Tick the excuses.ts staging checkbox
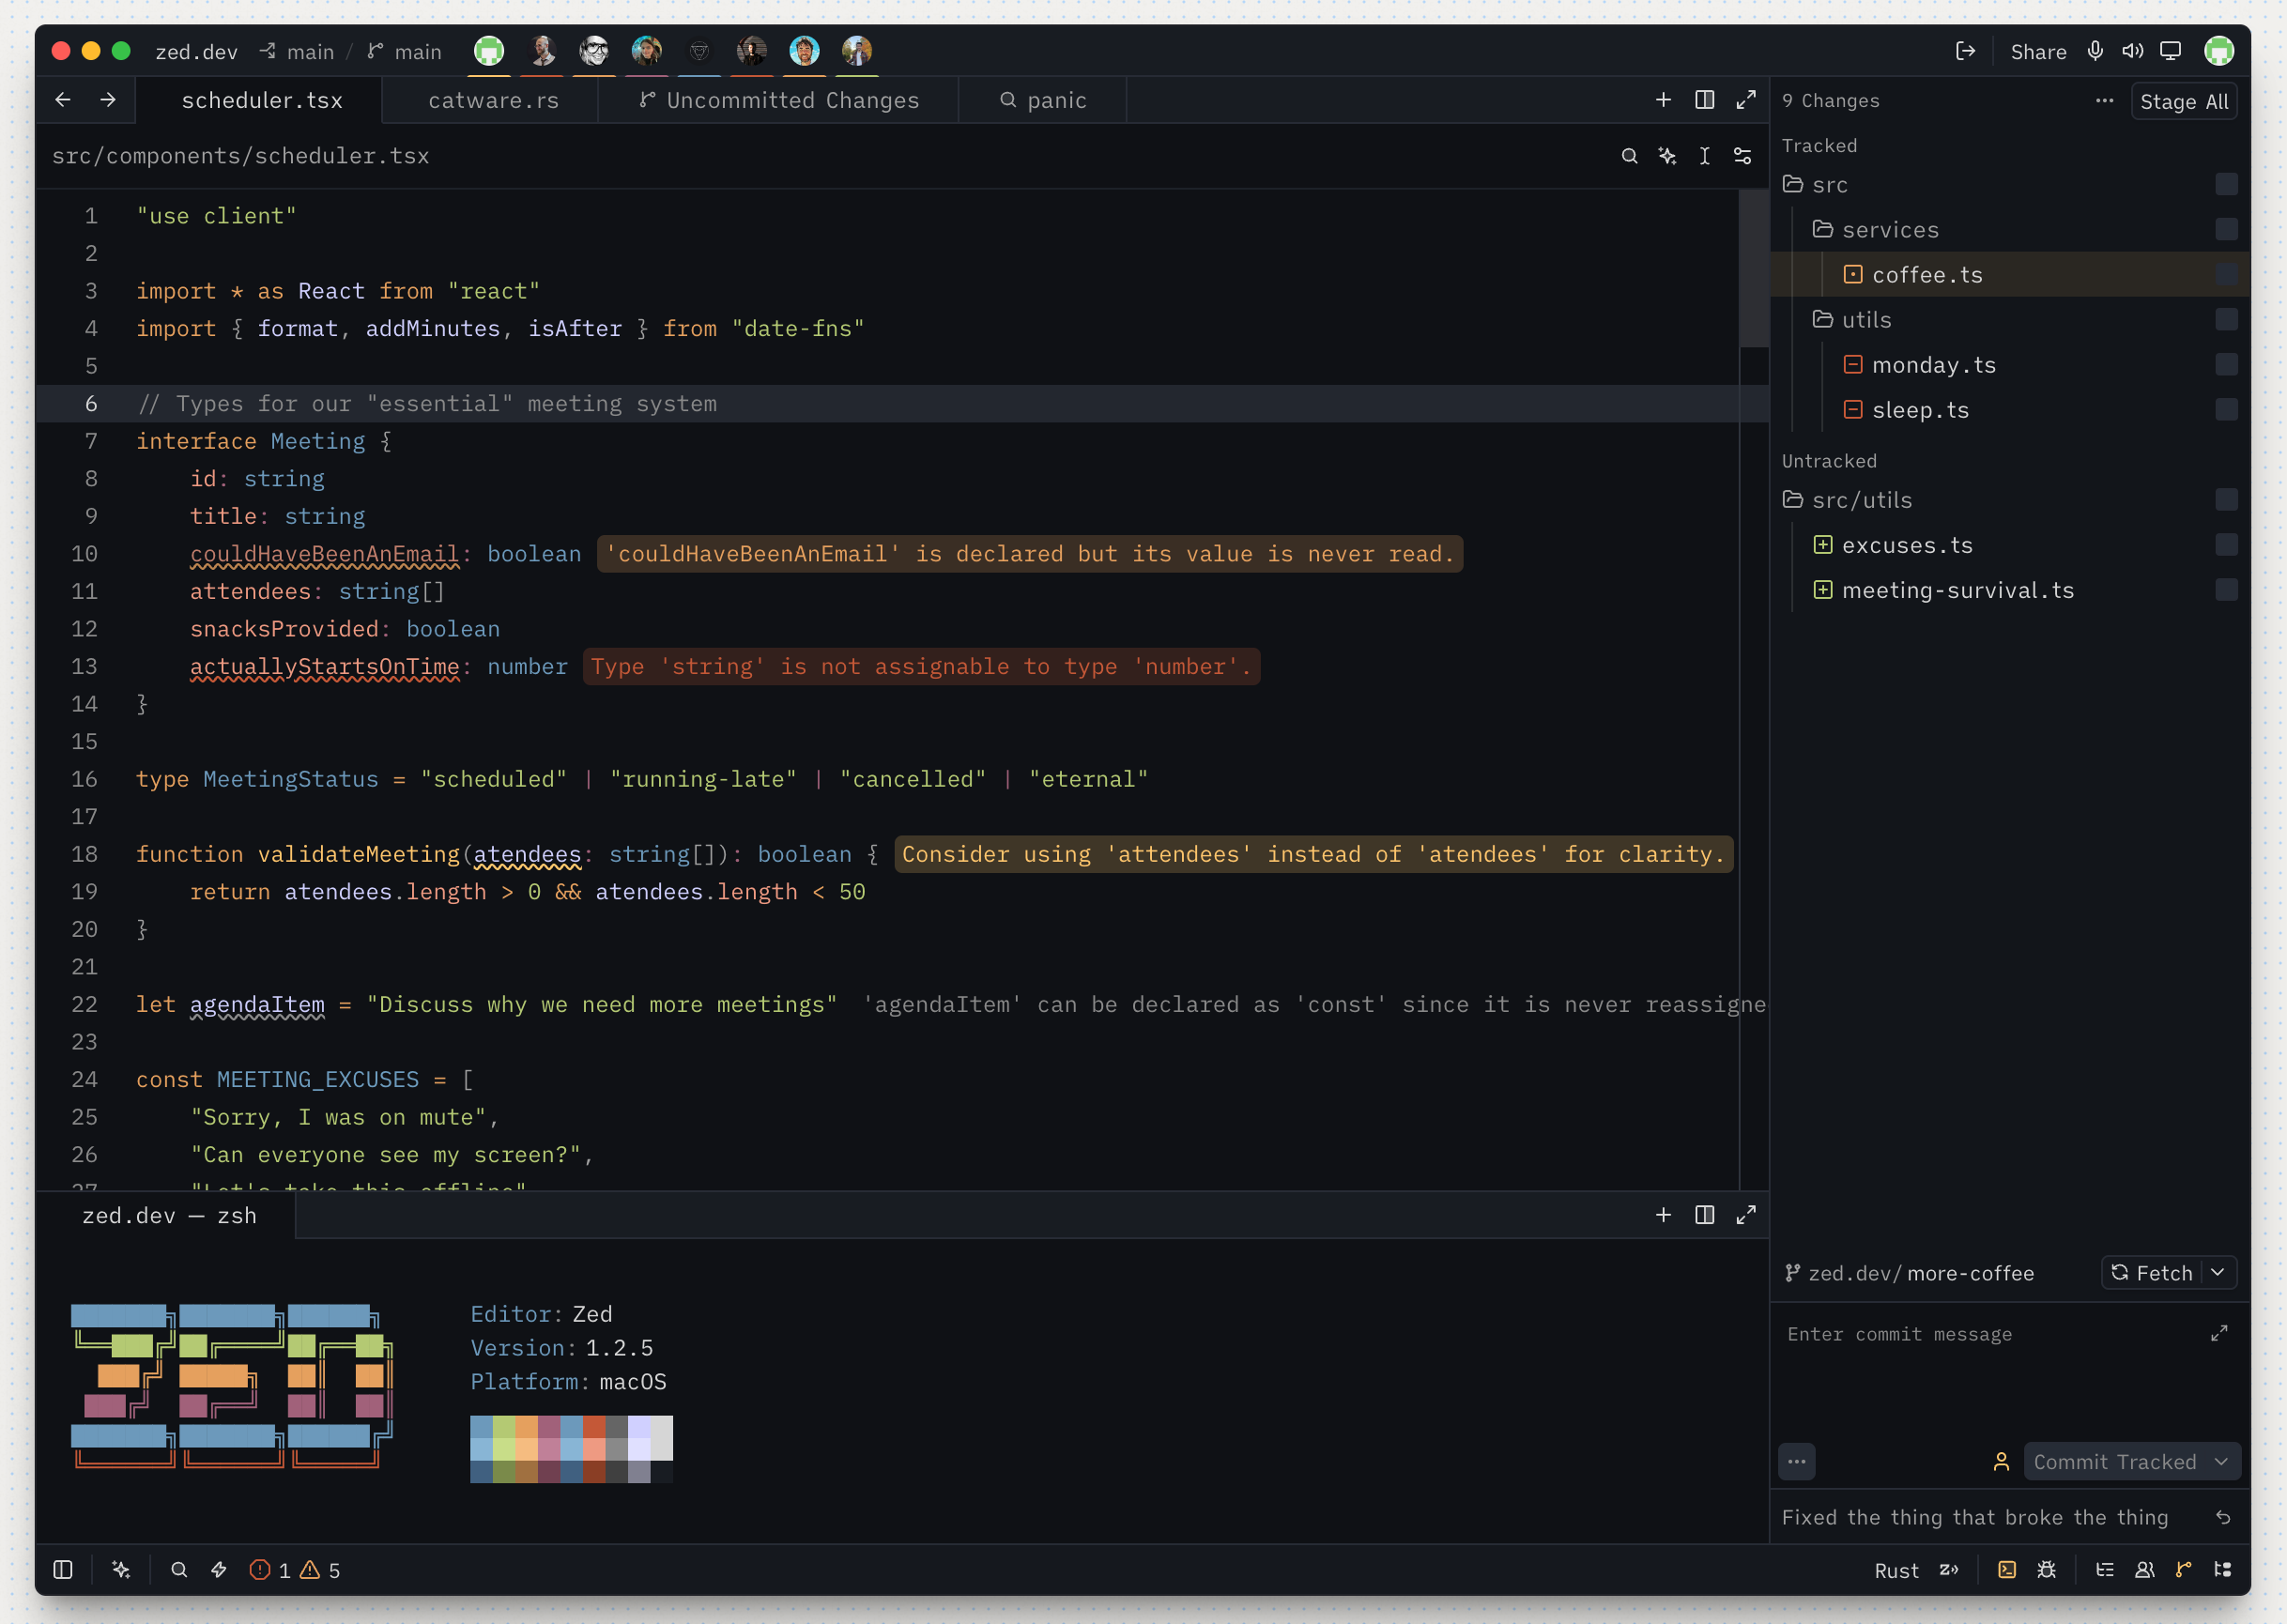The image size is (2287, 1624). [2226, 544]
